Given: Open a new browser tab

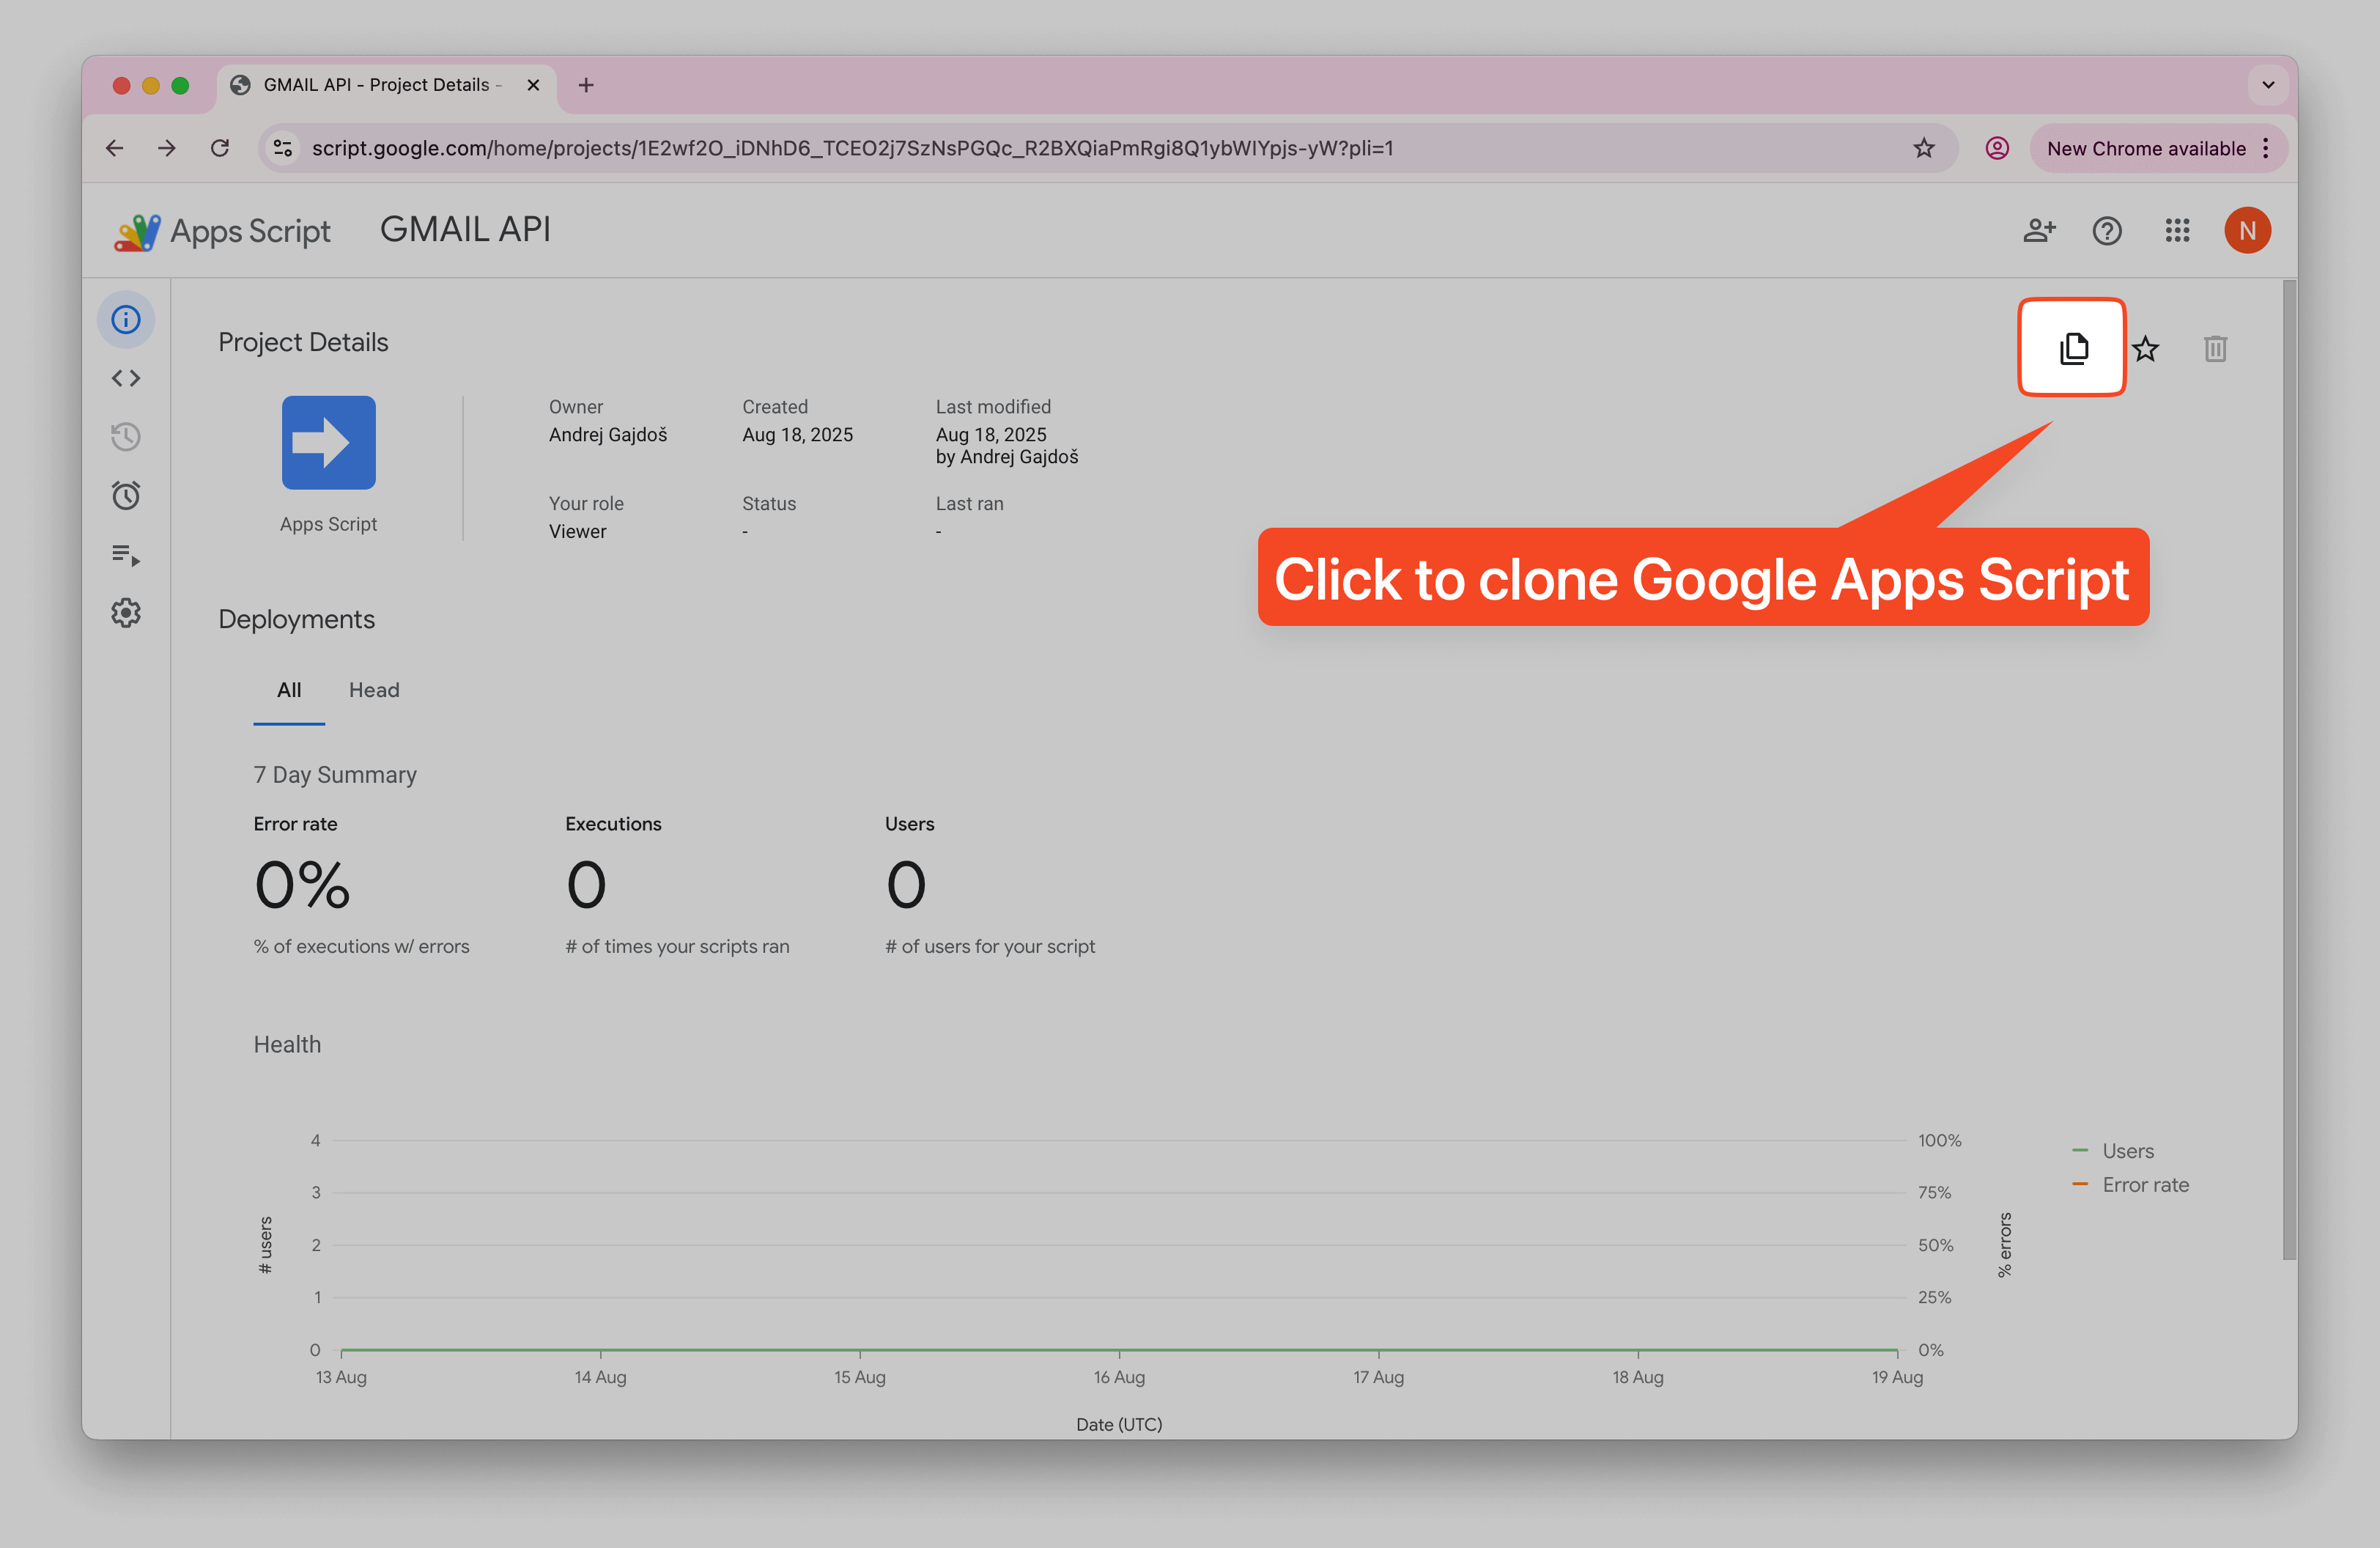Looking at the screenshot, I should (586, 85).
